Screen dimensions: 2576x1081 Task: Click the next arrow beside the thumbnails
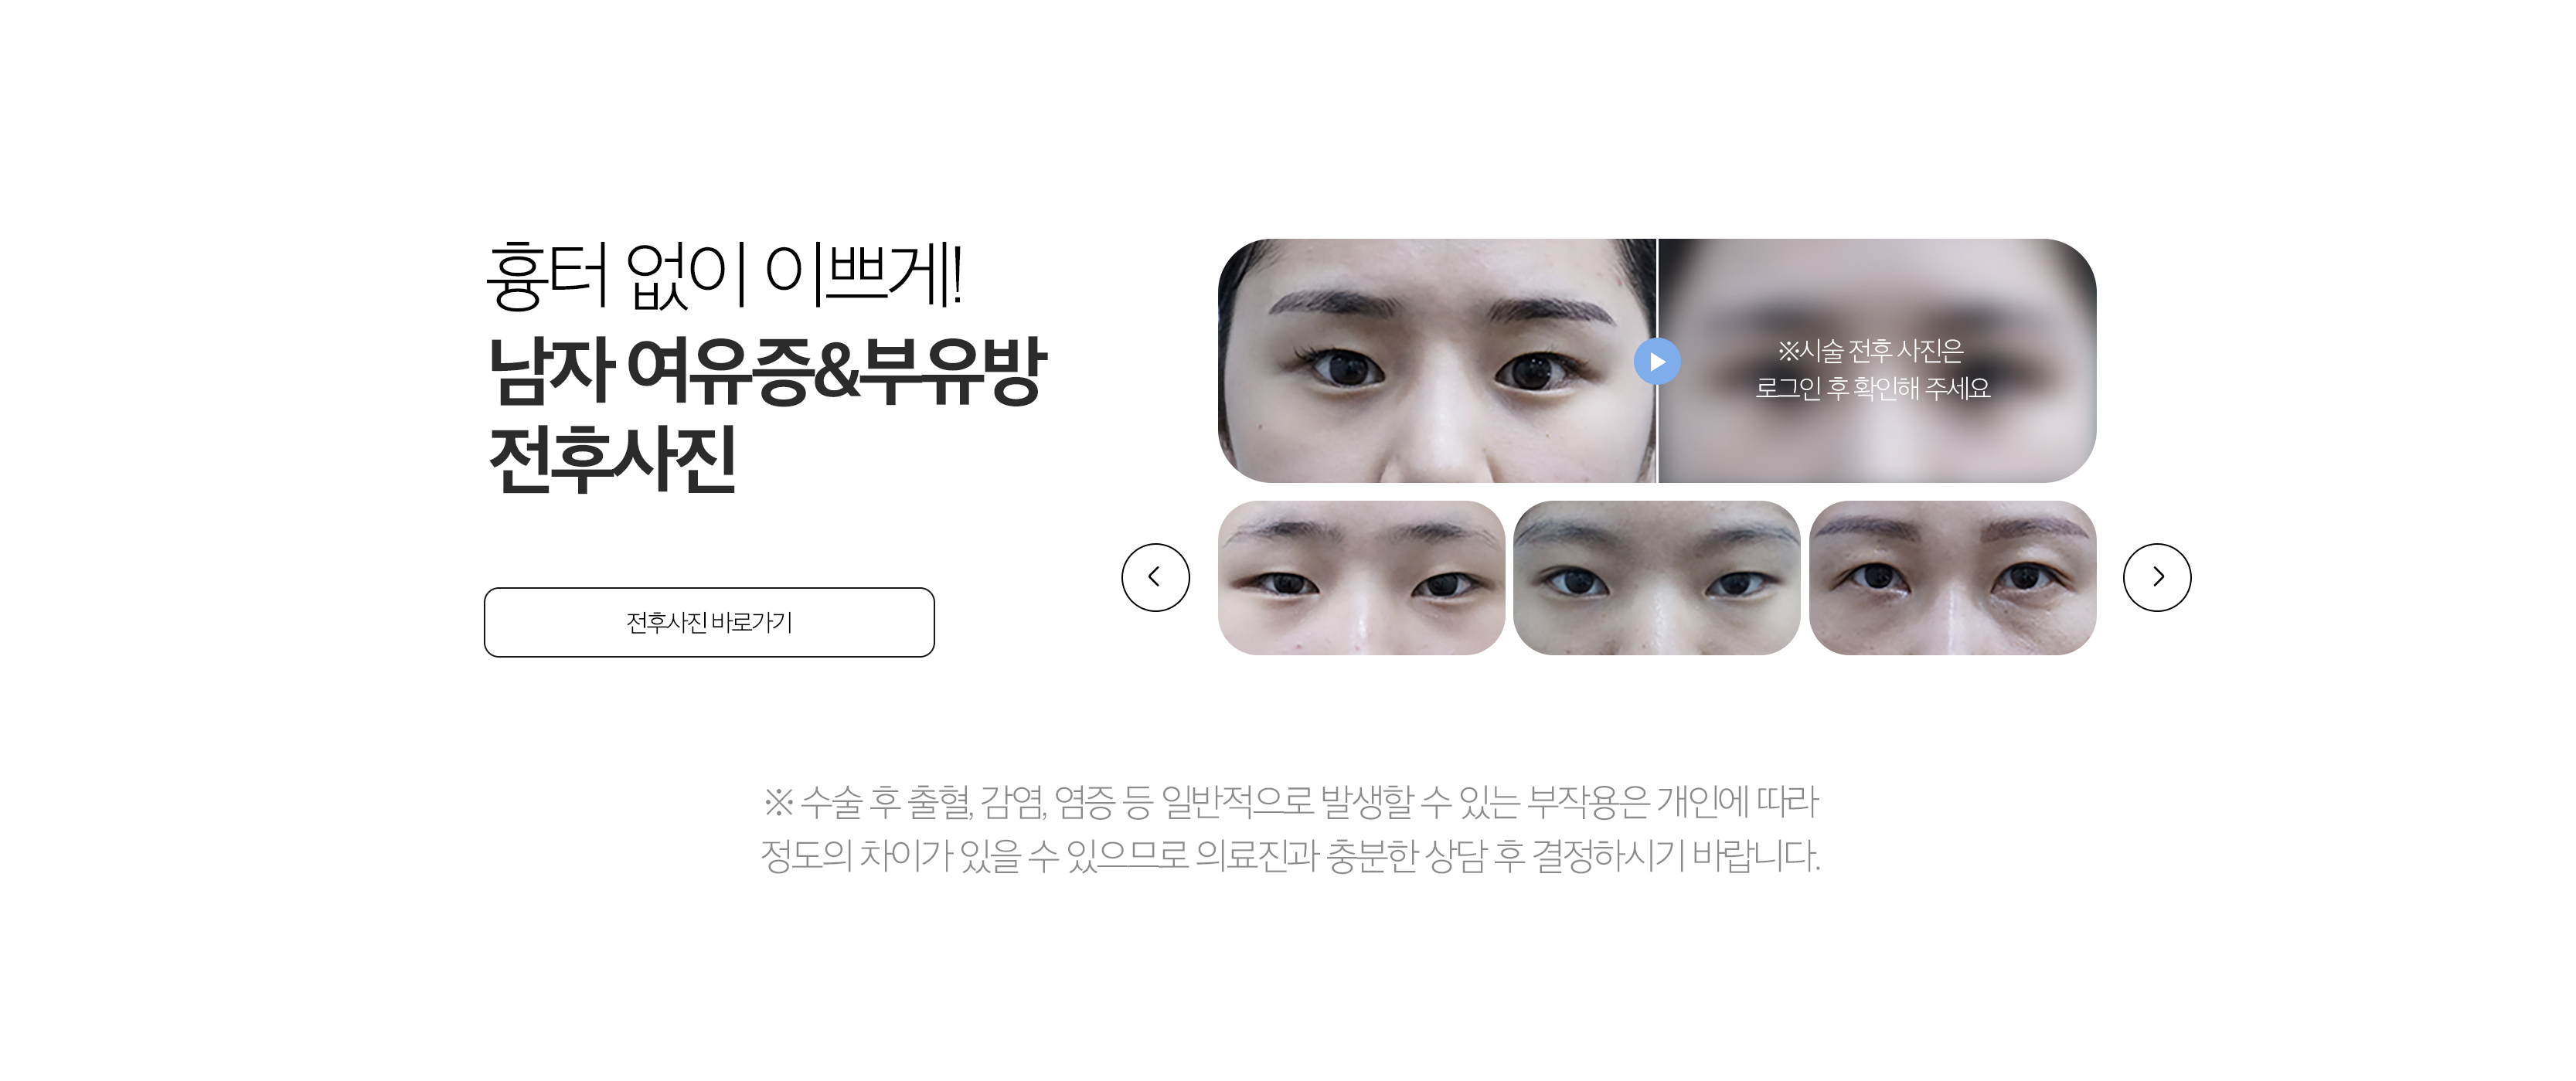click(2157, 577)
